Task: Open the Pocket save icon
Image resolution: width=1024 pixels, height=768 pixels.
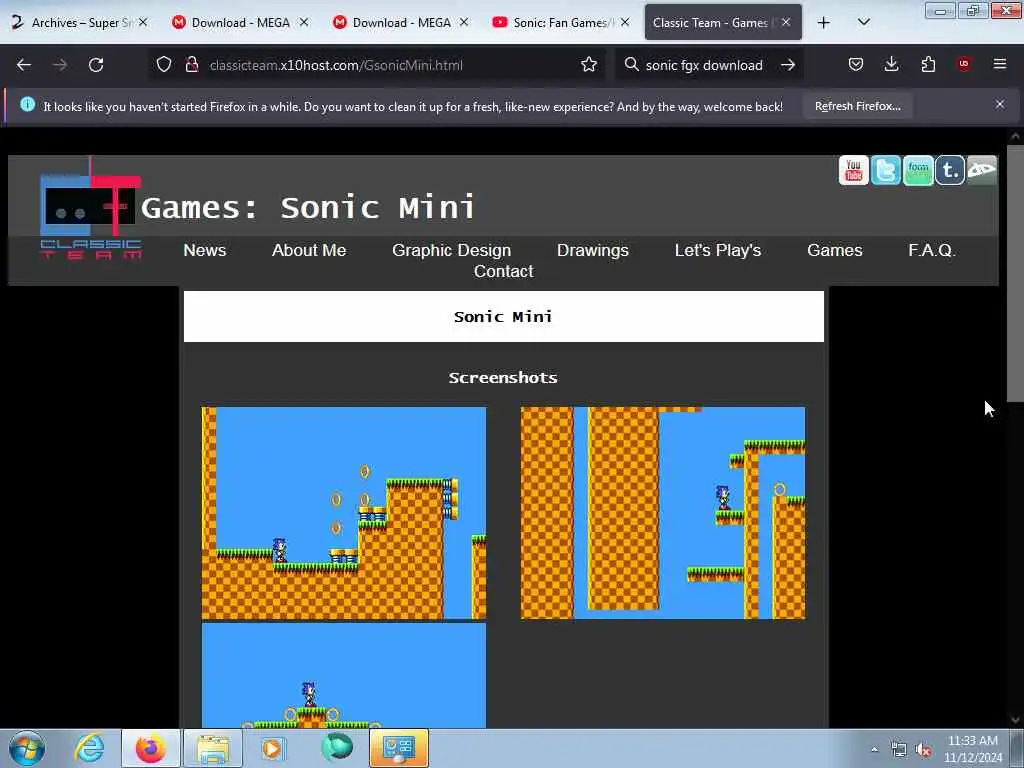Action: (x=856, y=65)
